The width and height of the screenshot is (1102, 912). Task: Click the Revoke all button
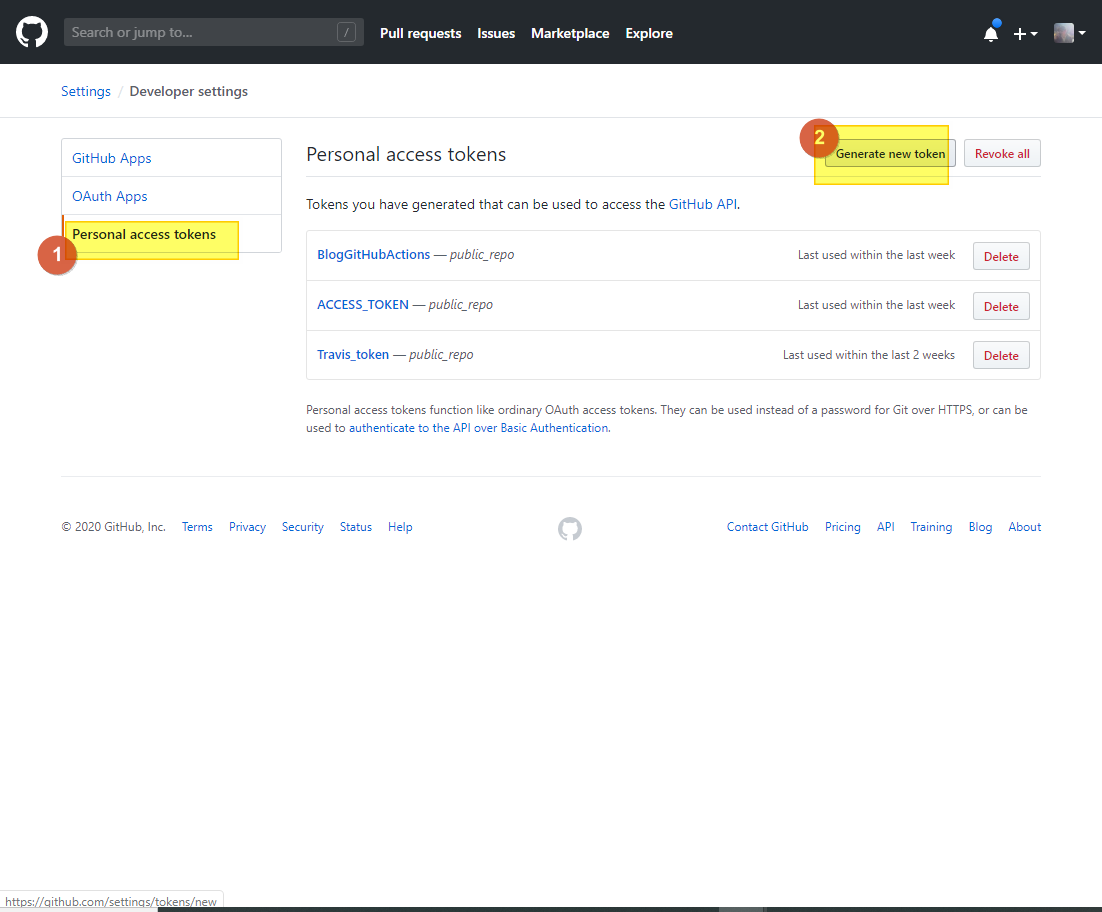(1002, 153)
